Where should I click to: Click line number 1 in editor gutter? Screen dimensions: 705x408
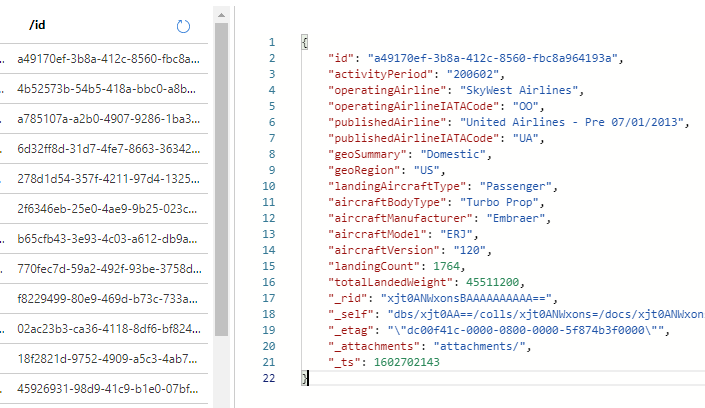[x=272, y=42]
